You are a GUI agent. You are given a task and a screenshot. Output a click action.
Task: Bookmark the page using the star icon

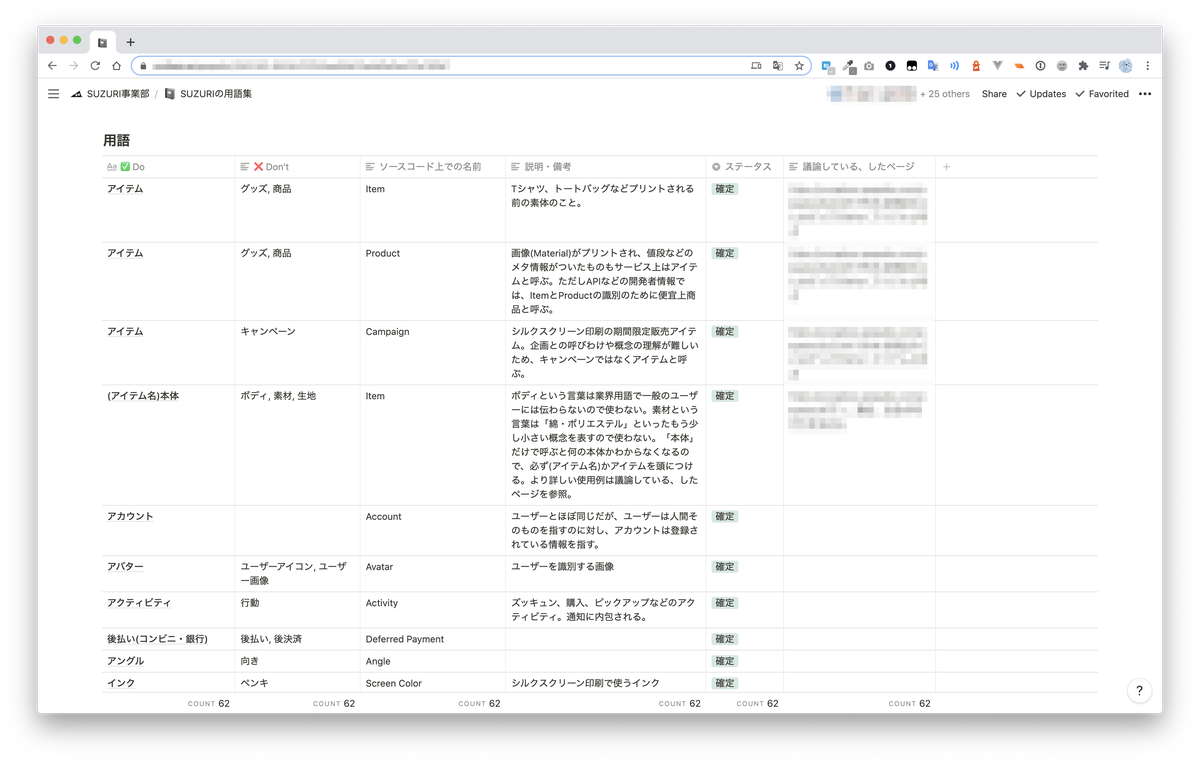[x=799, y=65]
